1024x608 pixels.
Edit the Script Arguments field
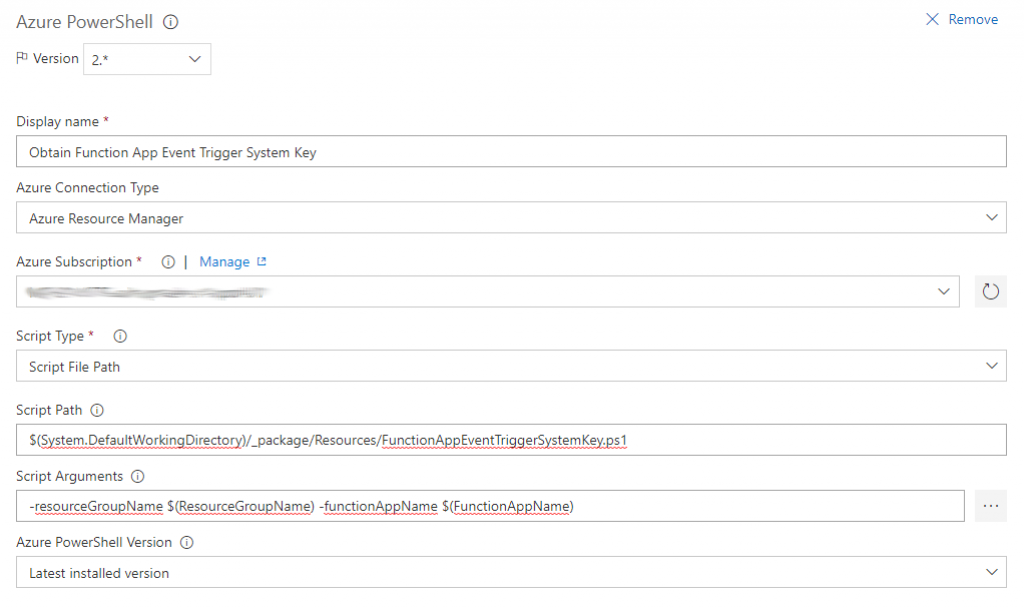490,506
